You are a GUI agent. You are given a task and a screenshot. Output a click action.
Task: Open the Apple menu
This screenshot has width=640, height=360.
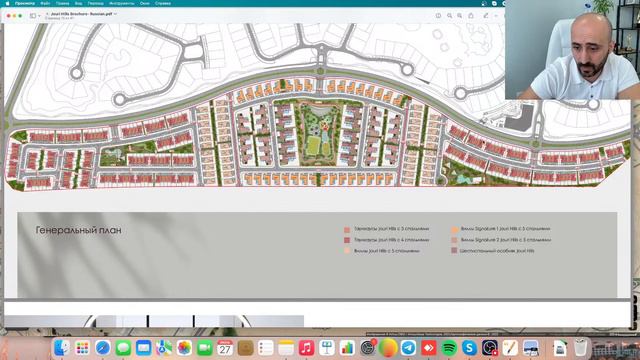7,3
